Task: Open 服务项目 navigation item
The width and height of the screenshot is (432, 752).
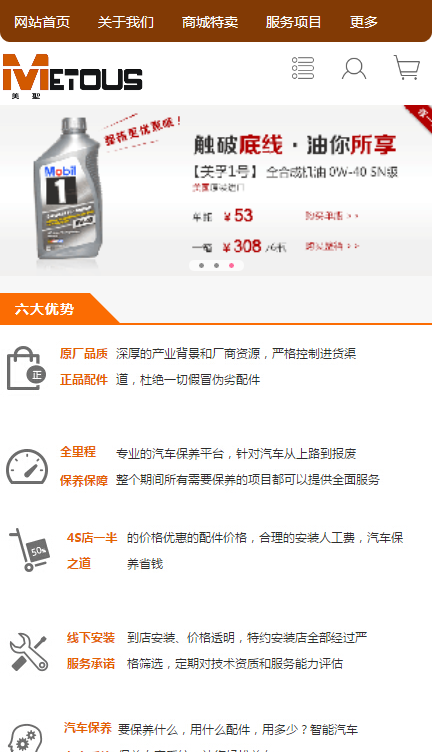Action: (293, 22)
